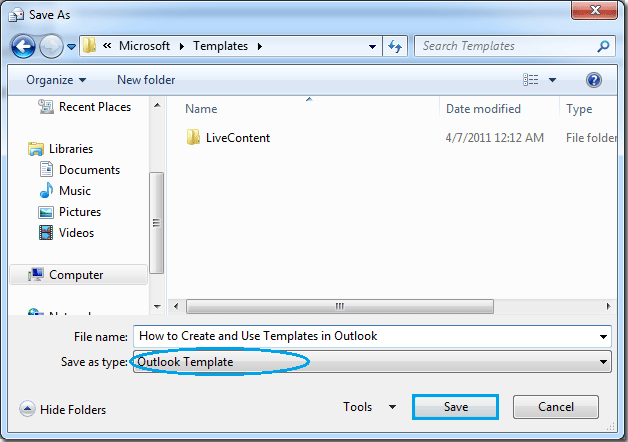628x442 pixels.
Task: Click navigation pane scroll down arrow
Action: tap(157, 307)
